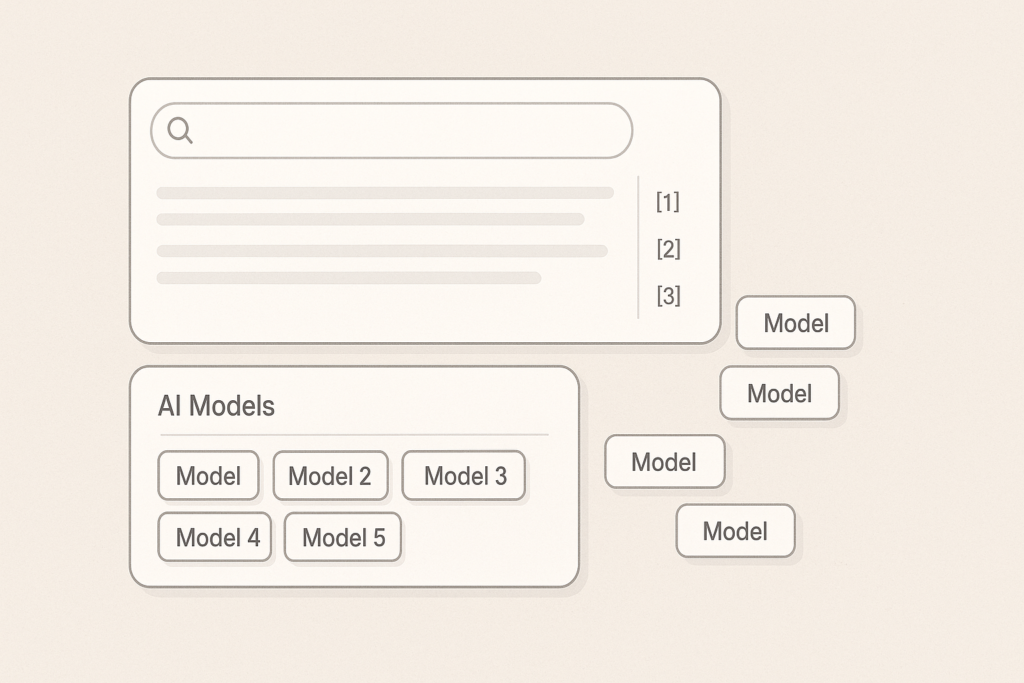Screen dimensions: 1024x683
Task: Click the floating Model chip just below topmost one
Action: pos(780,392)
